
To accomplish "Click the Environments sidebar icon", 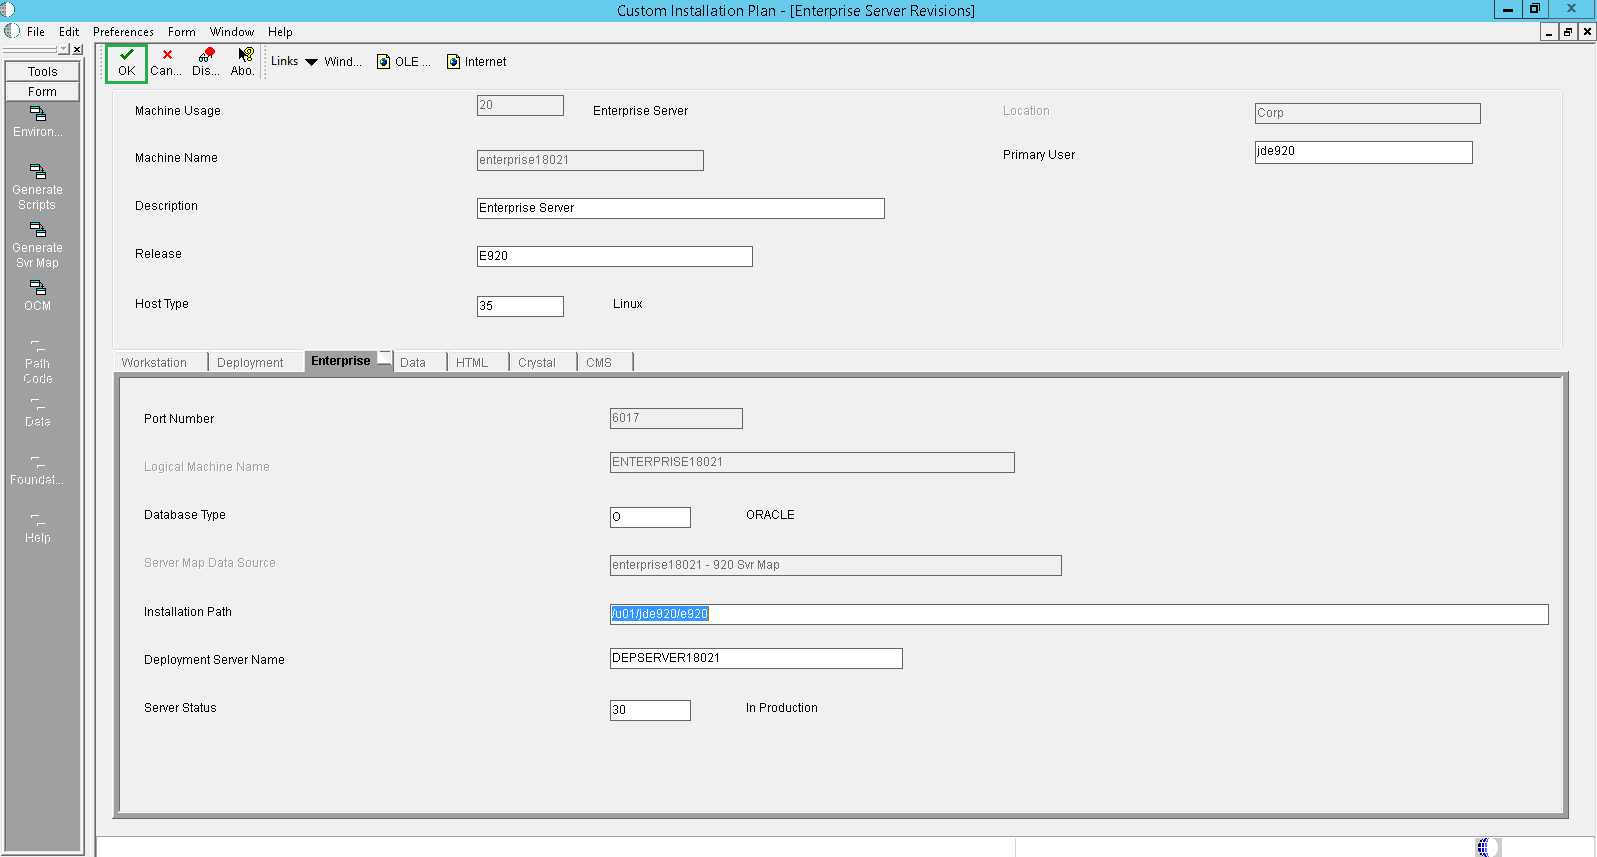I will [x=38, y=122].
